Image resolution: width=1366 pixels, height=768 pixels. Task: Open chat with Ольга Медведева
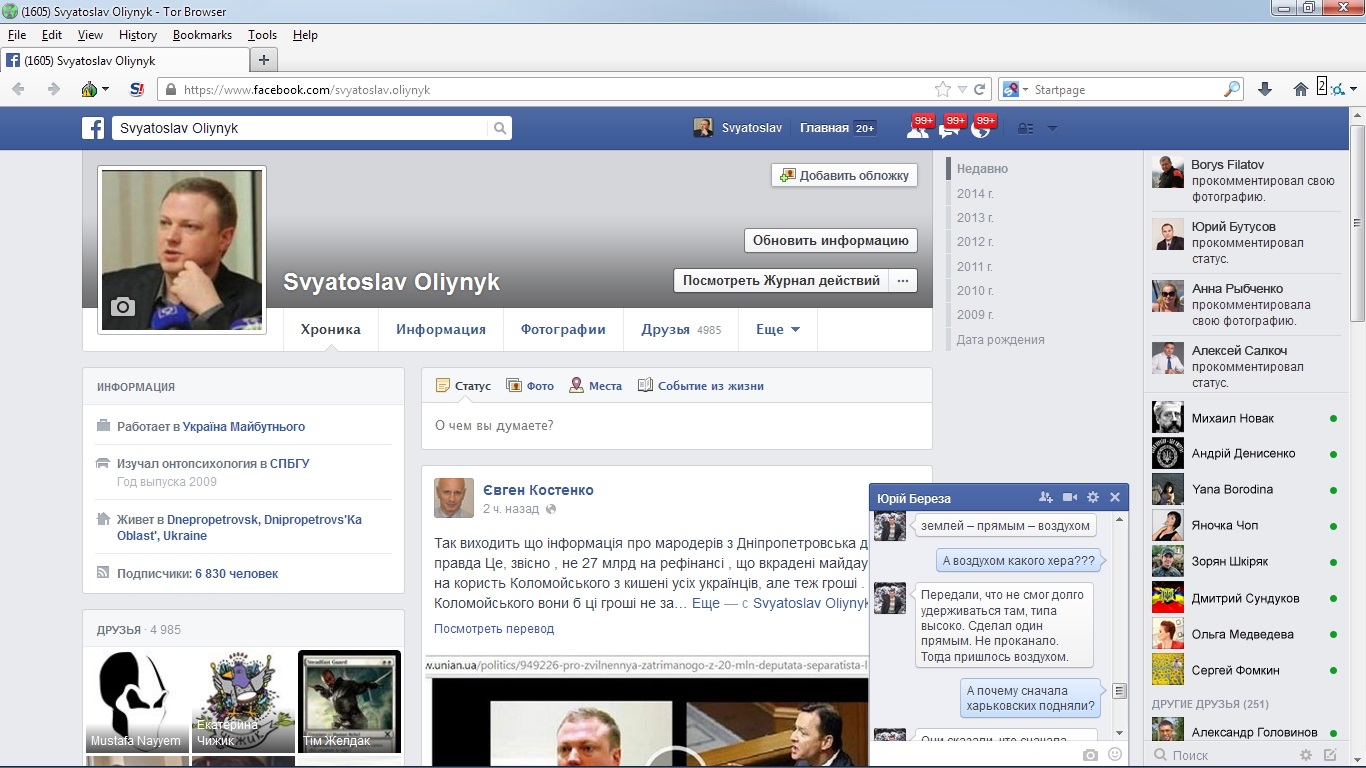[x=1244, y=634]
